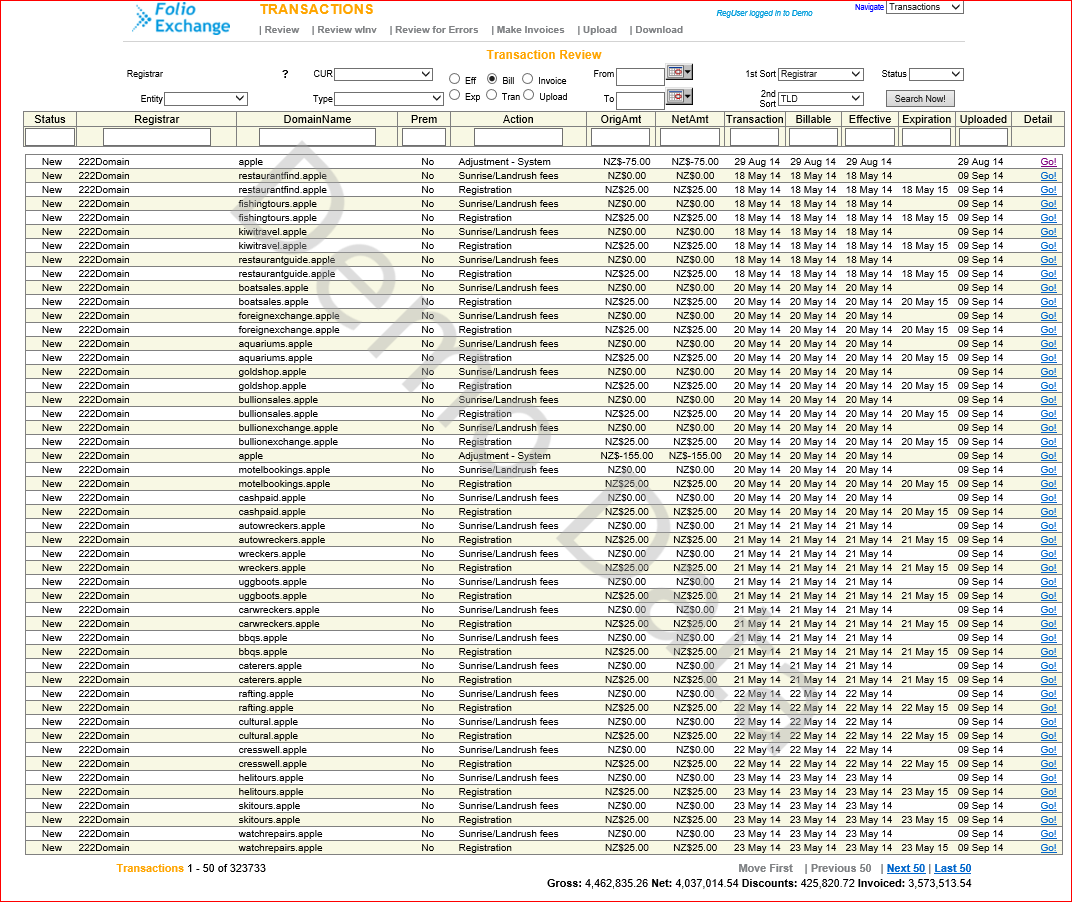1072x902 pixels.
Task: Select the Invoice radio button
Action: (x=528, y=79)
